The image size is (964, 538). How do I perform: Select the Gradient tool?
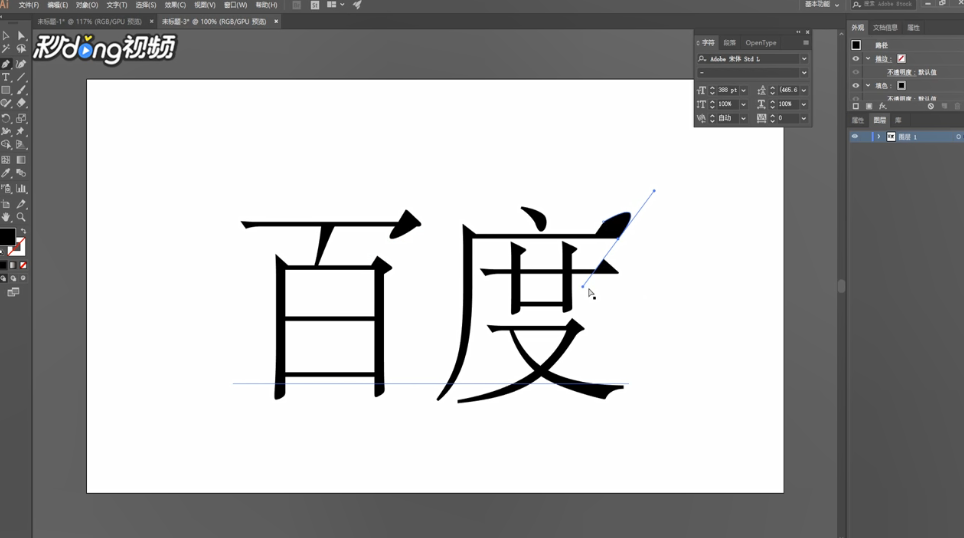coord(21,160)
